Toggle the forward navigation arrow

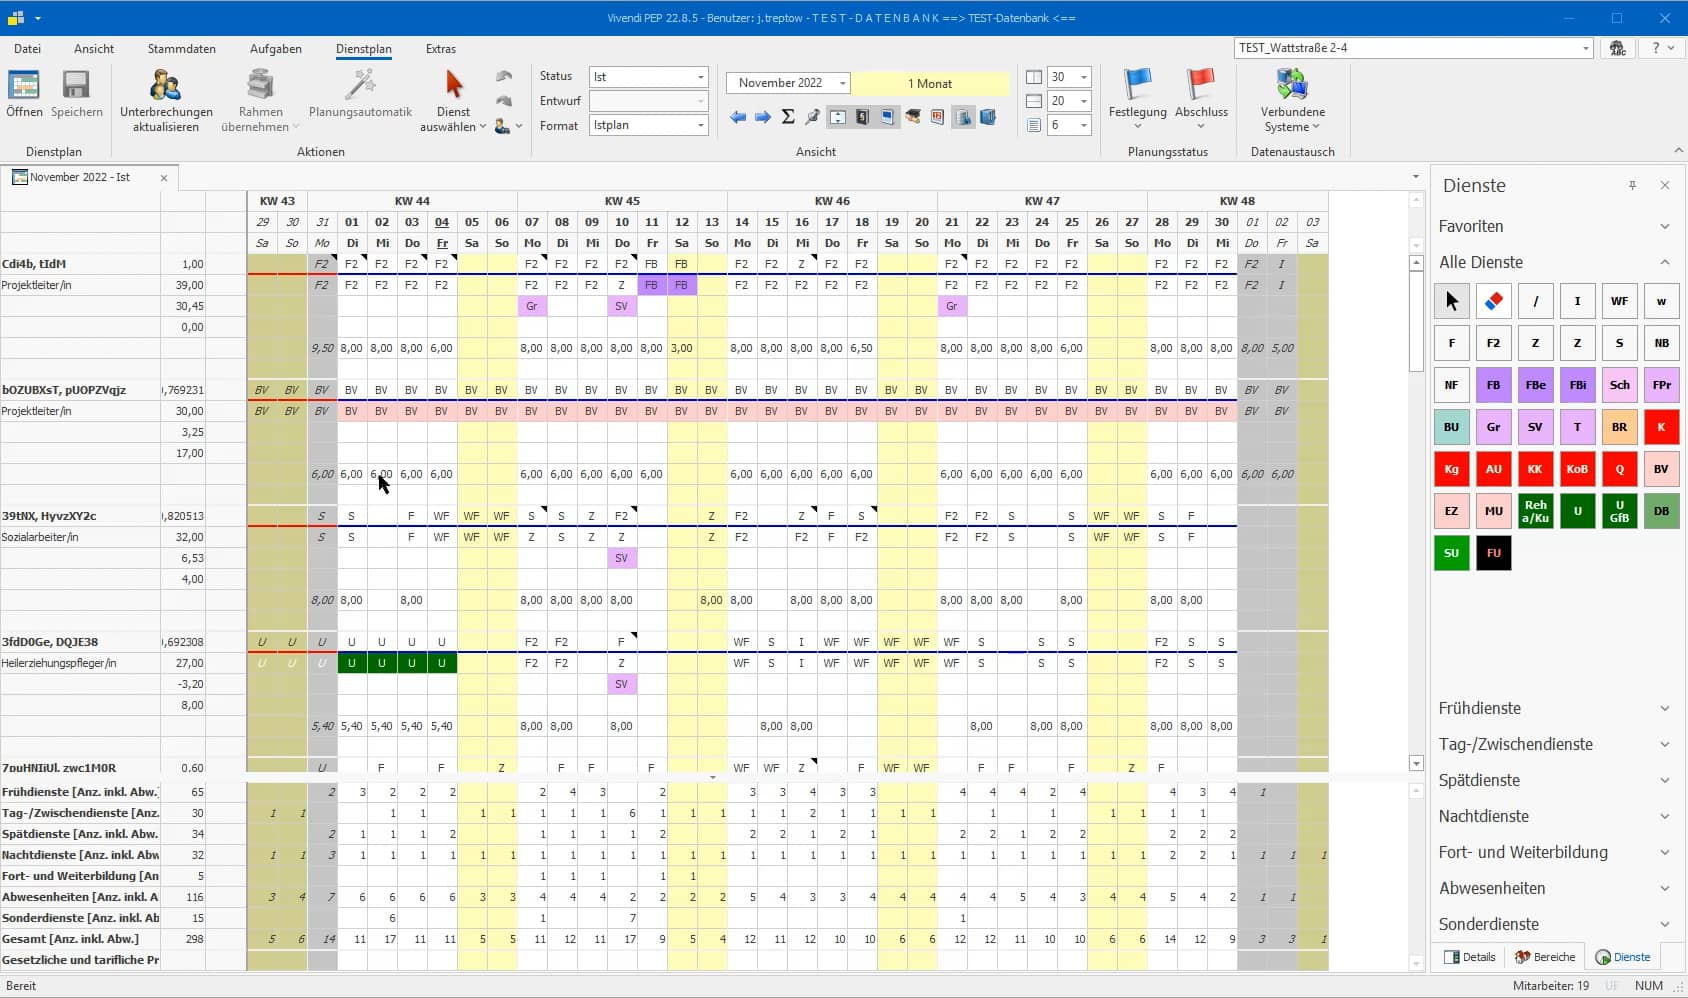pyautogui.click(x=764, y=117)
